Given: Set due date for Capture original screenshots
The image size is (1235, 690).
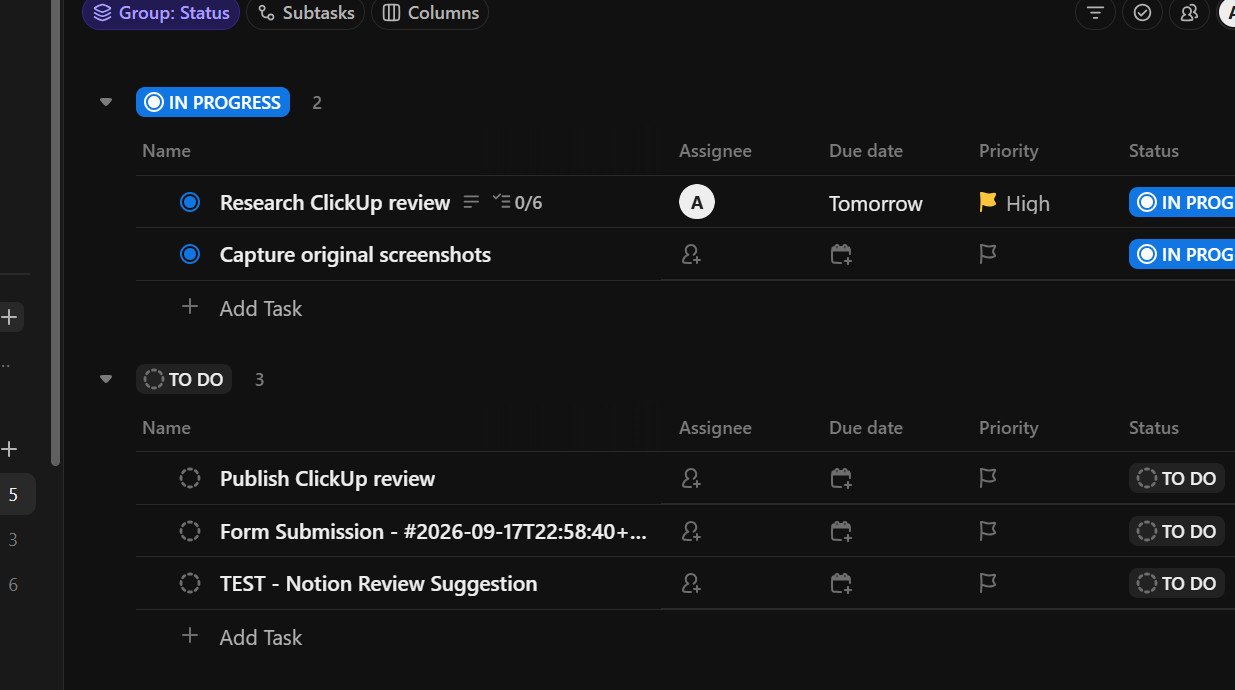Looking at the screenshot, I should click(x=841, y=254).
